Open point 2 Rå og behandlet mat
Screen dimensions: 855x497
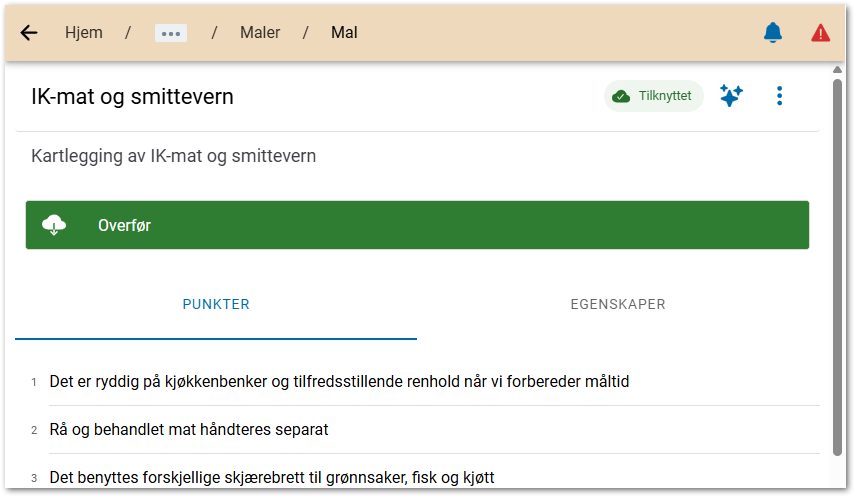pos(189,430)
